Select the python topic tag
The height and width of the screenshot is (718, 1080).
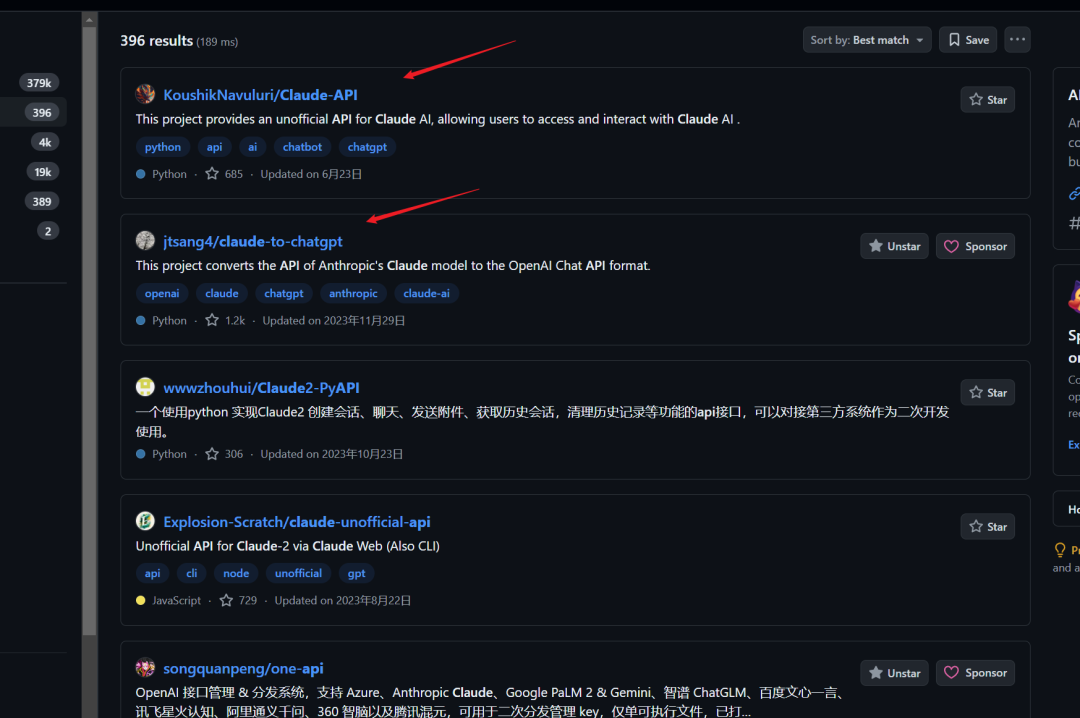(163, 147)
